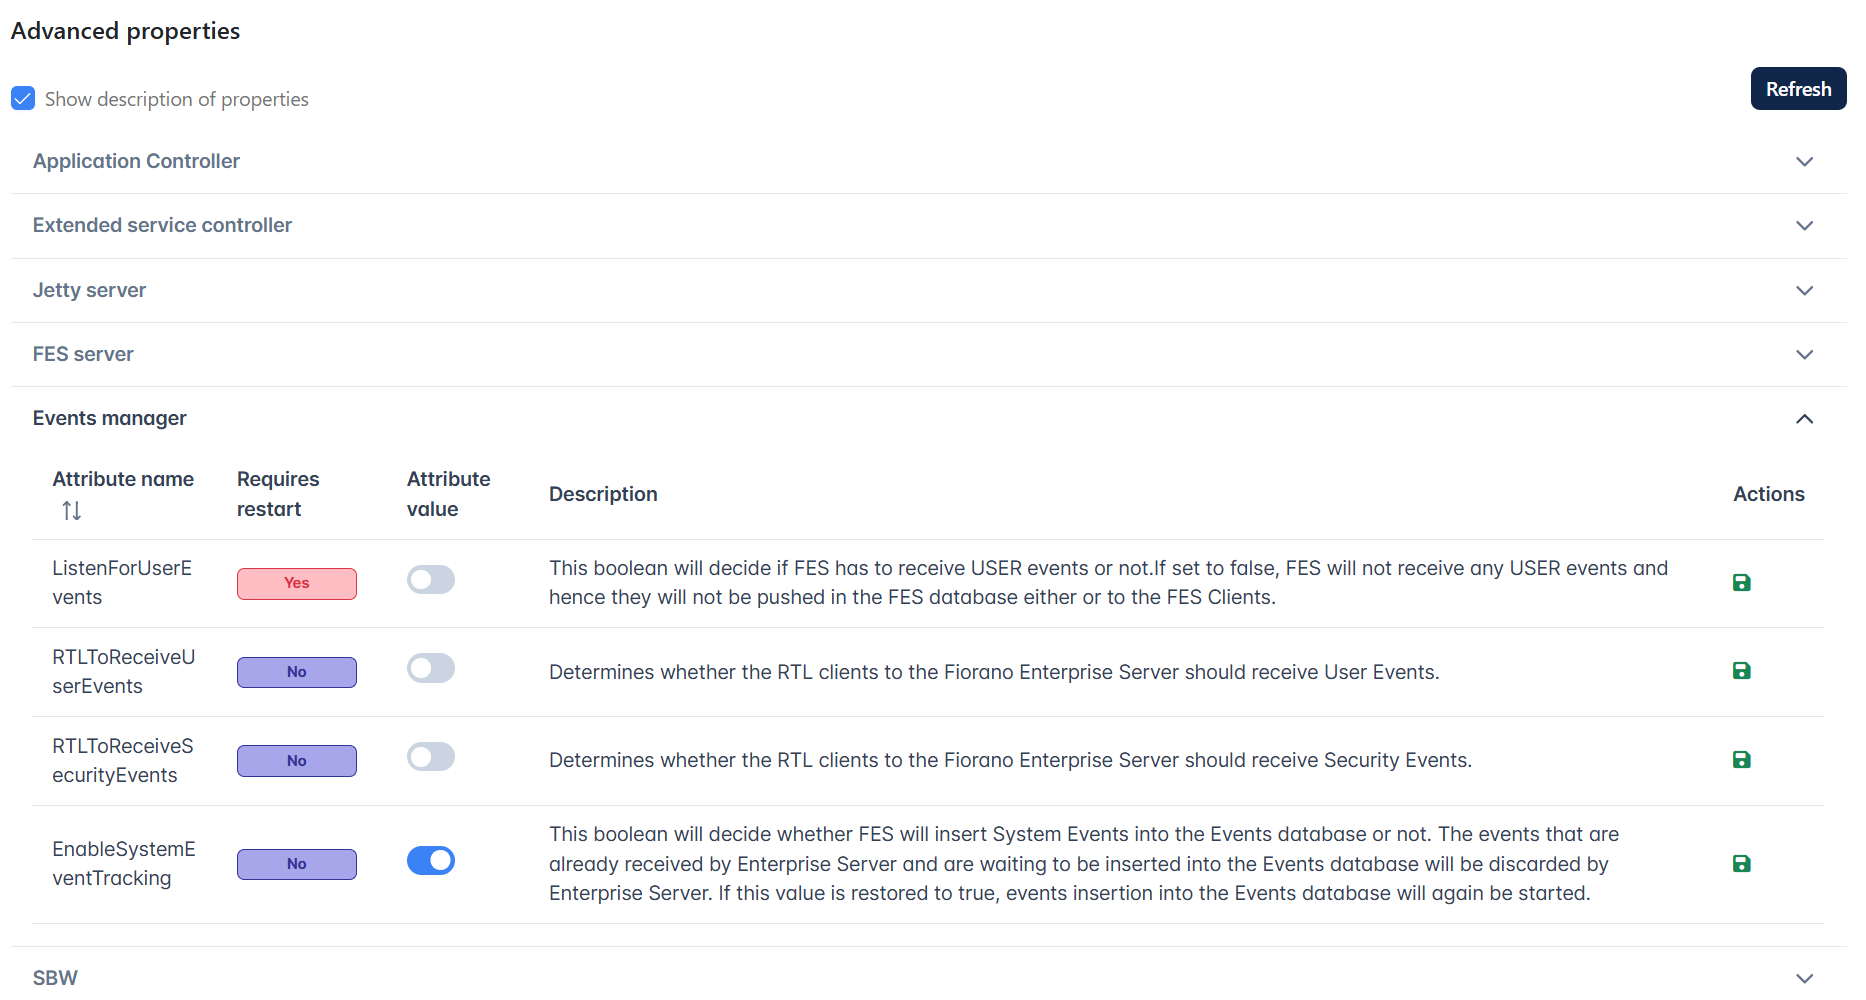1866x1000 pixels.
Task: Expand Extended service controller chevron
Action: click(x=1804, y=226)
